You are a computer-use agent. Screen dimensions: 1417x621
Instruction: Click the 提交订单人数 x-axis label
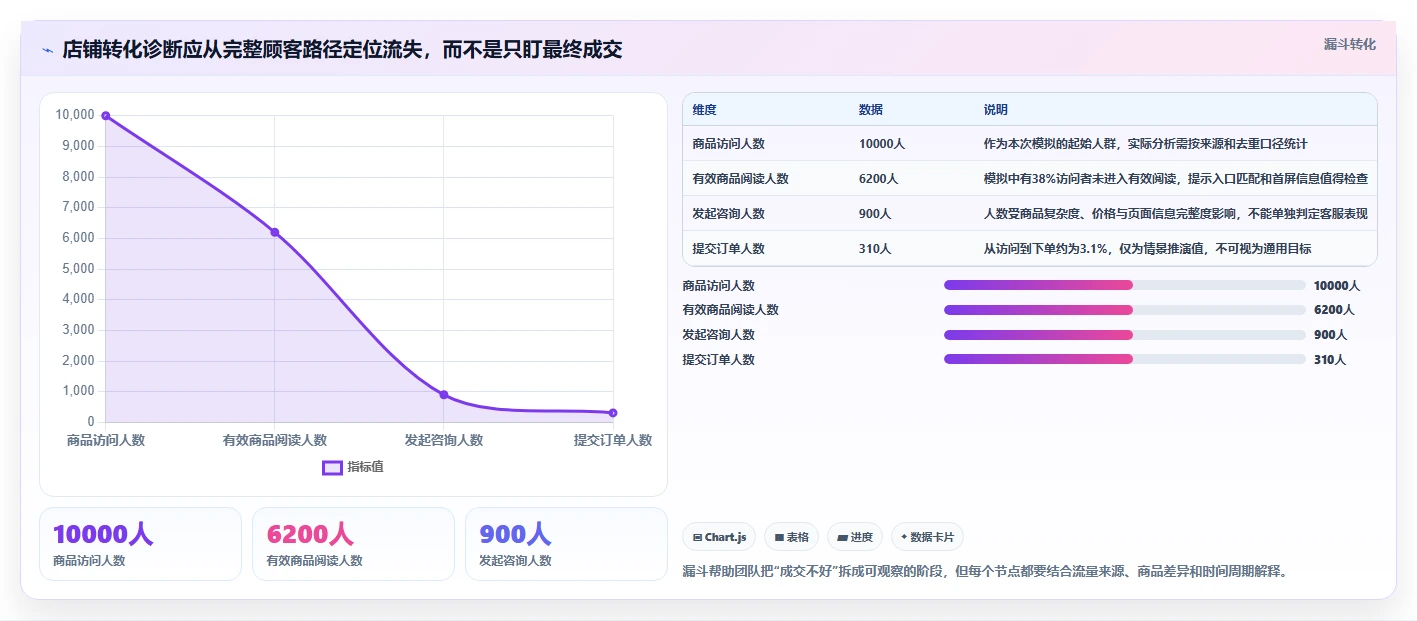pyautogui.click(x=613, y=440)
